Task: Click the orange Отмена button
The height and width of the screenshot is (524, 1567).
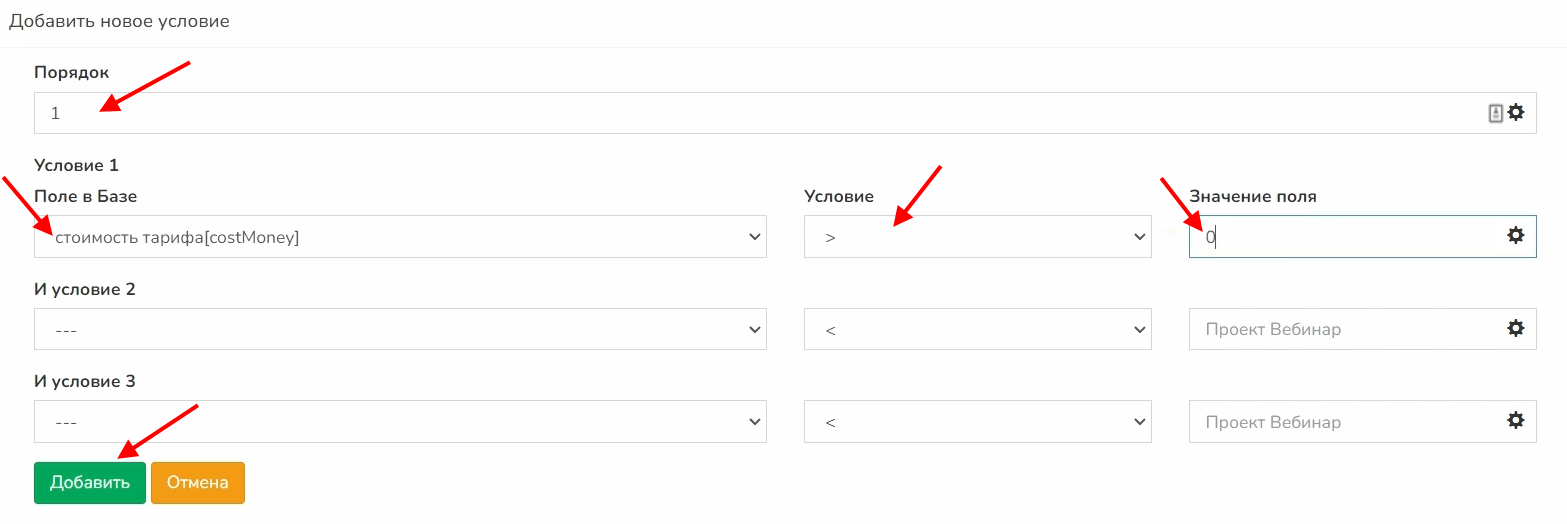Action: [x=198, y=483]
